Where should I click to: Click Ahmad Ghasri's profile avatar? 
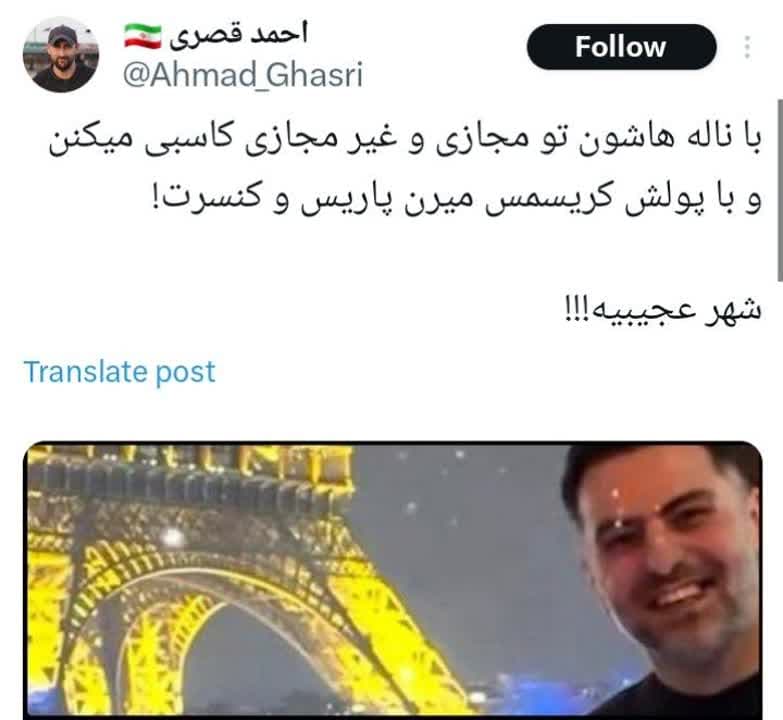61,54
